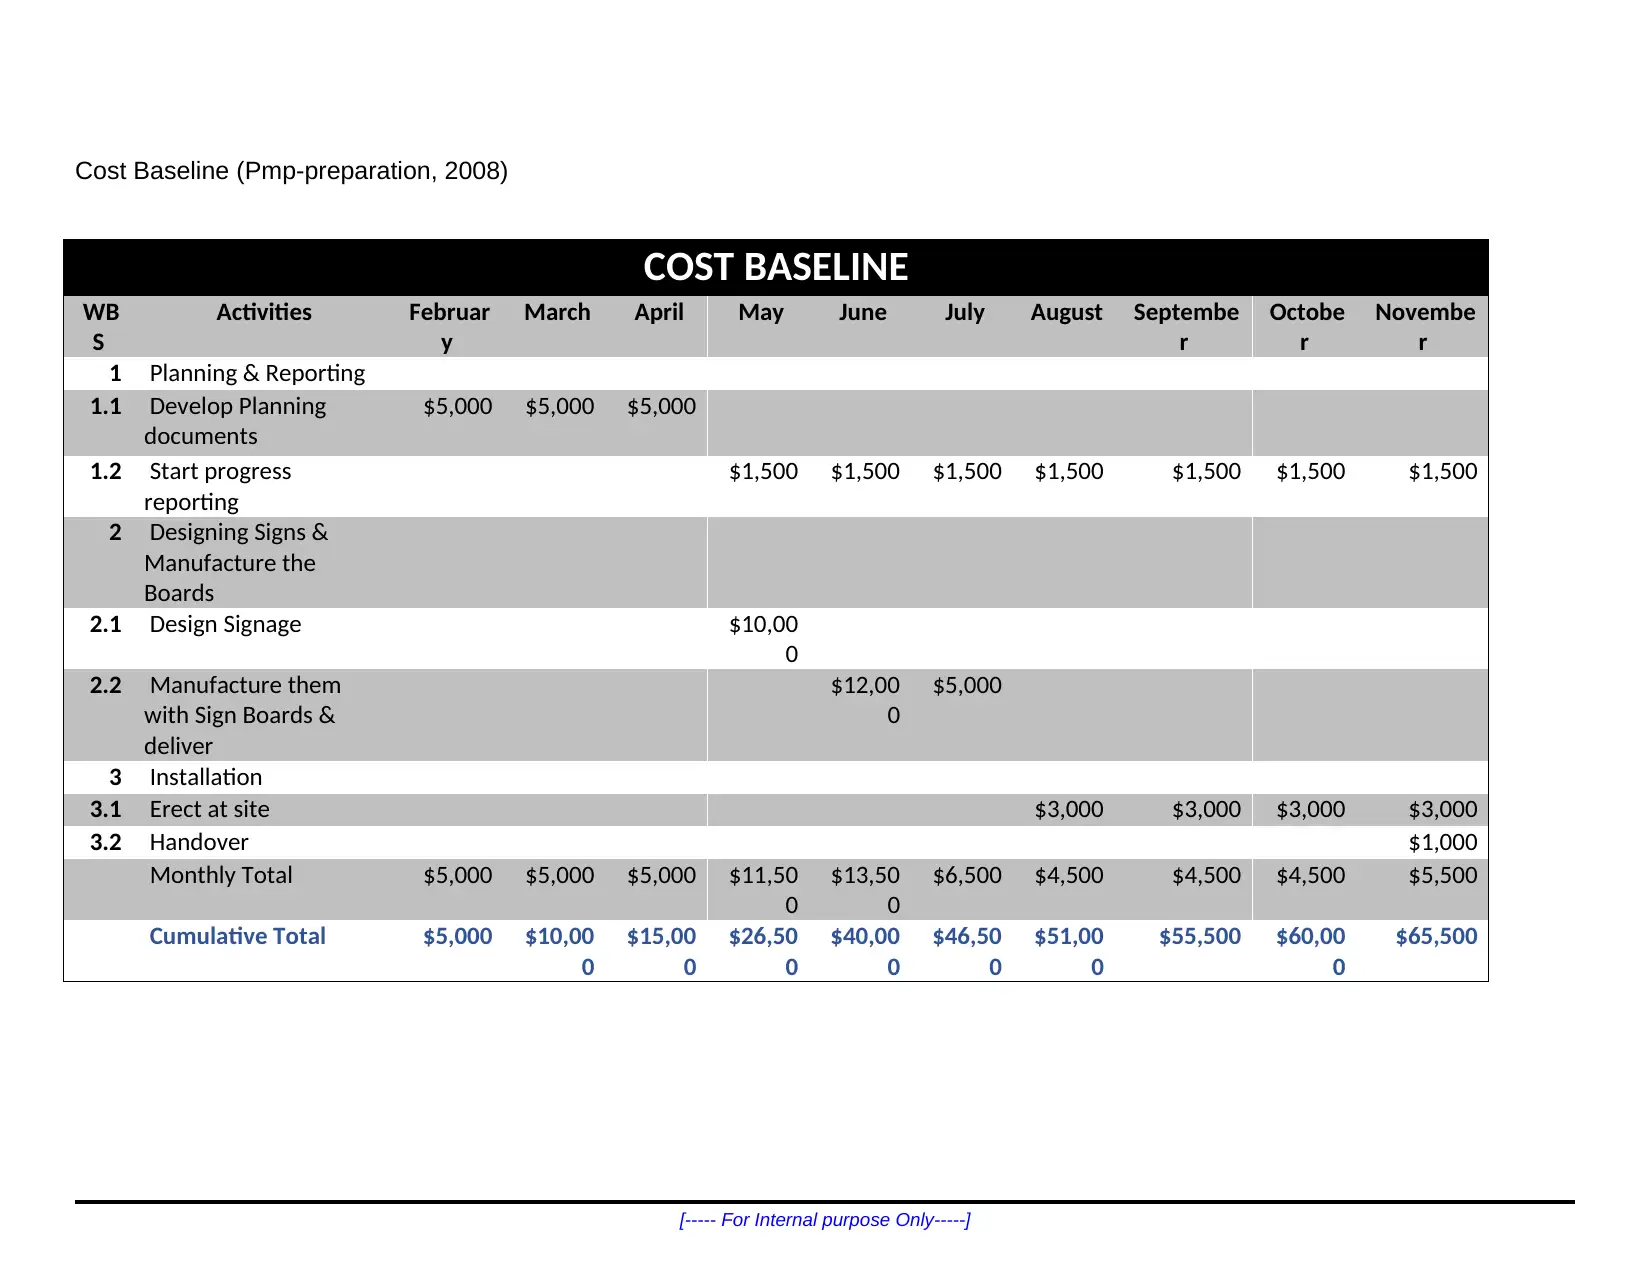
Task: Click Cumulative Total March $10,000
Action: 560,951
